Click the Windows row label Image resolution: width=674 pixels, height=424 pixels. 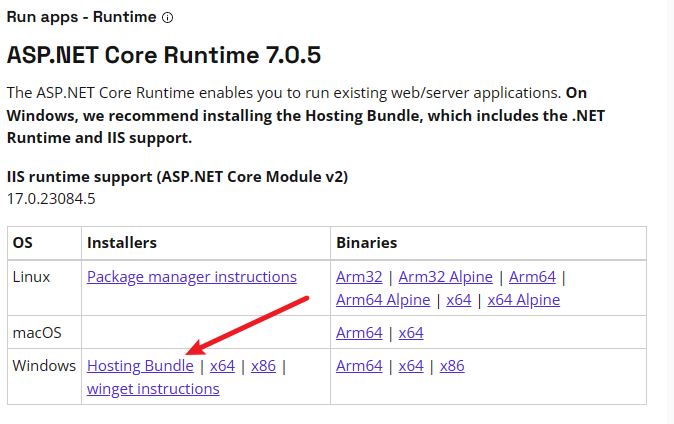coord(44,366)
